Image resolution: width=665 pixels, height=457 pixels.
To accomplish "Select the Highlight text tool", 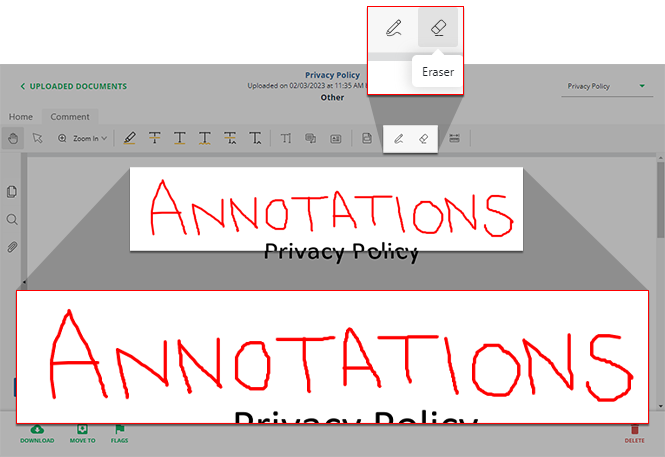I will click(130, 138).
